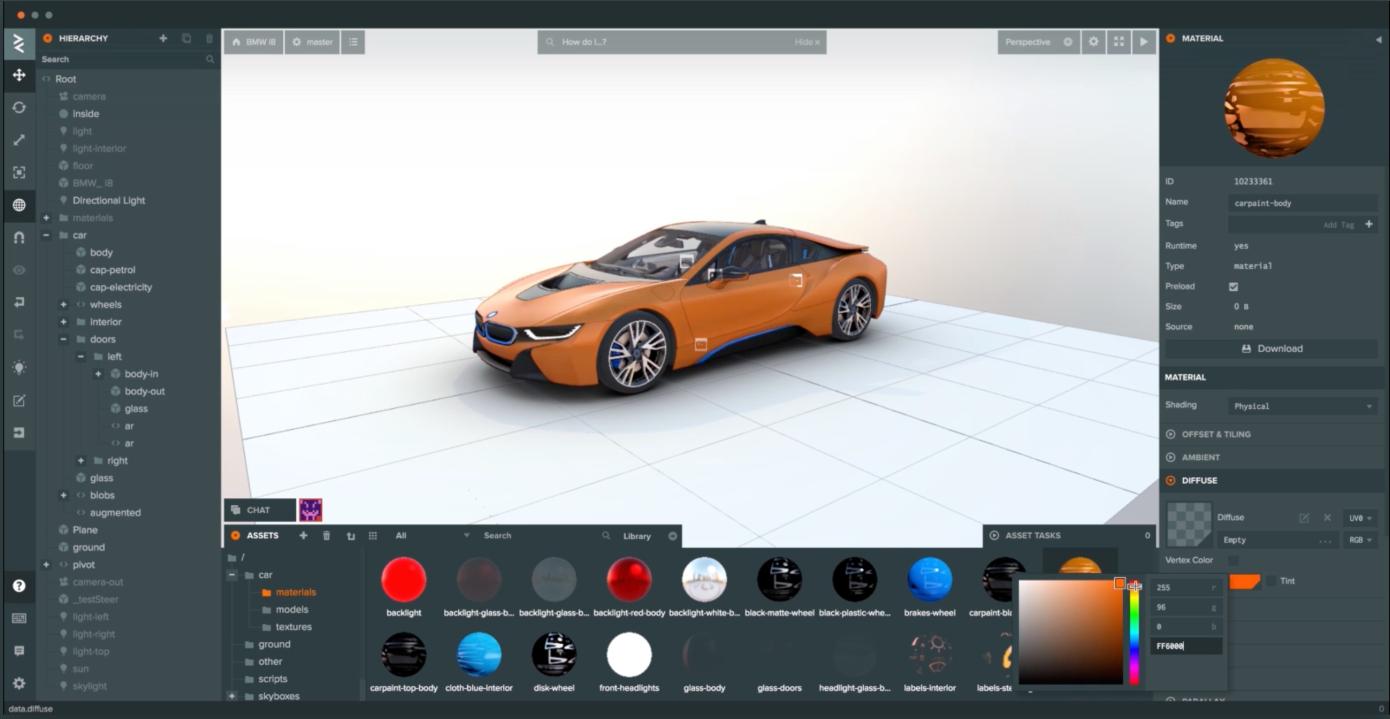Select the Rotate gizmo tool
The height and width of the screenshot is (719, 1390).
pos(18,107)
